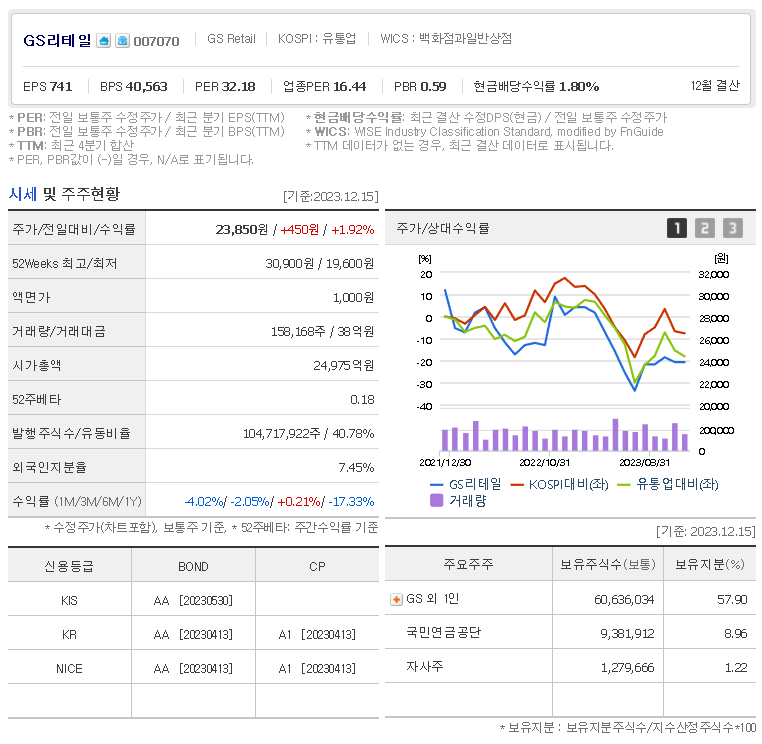
Task: Switch to chart tab 1
Action: [676, 228]
